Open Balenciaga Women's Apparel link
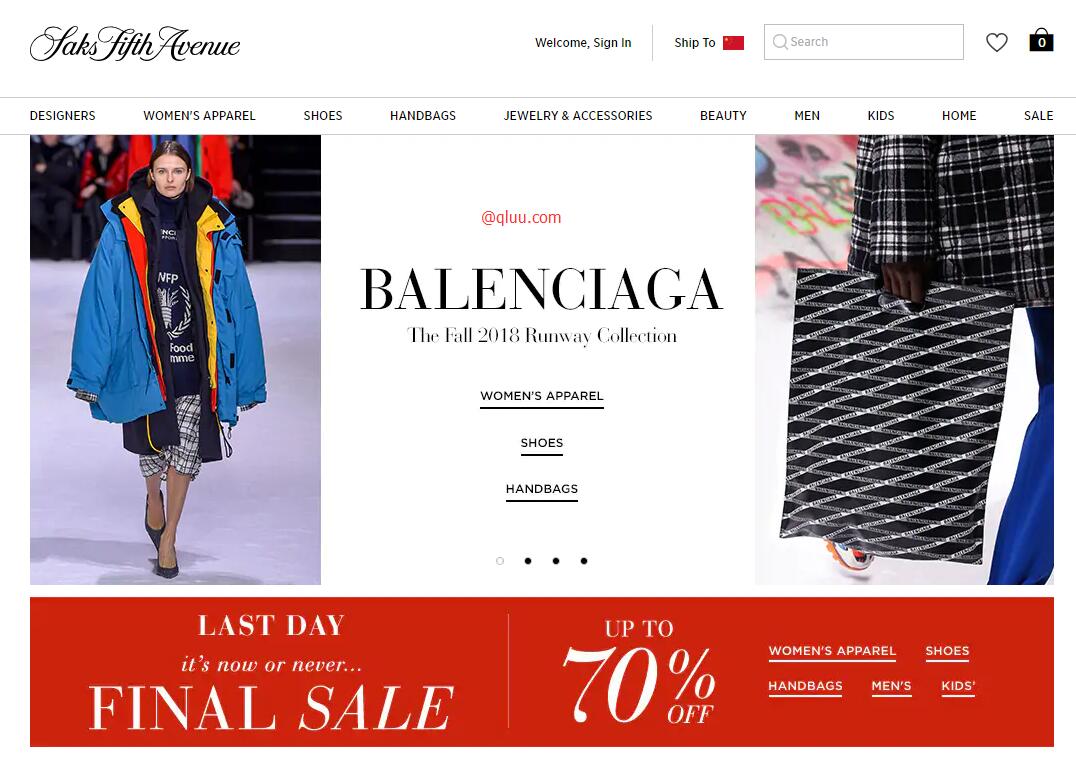1076x757 pixels. point(541,397)
